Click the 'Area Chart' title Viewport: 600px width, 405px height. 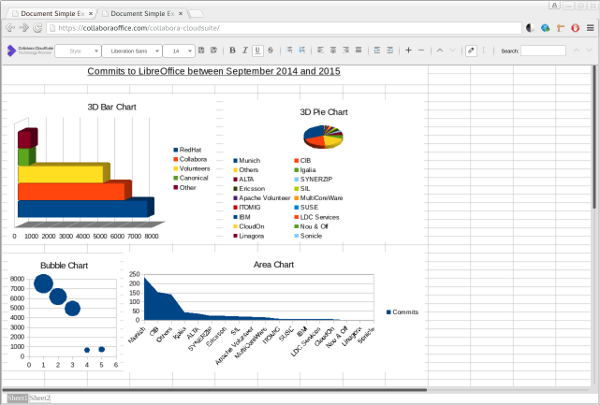274,265
